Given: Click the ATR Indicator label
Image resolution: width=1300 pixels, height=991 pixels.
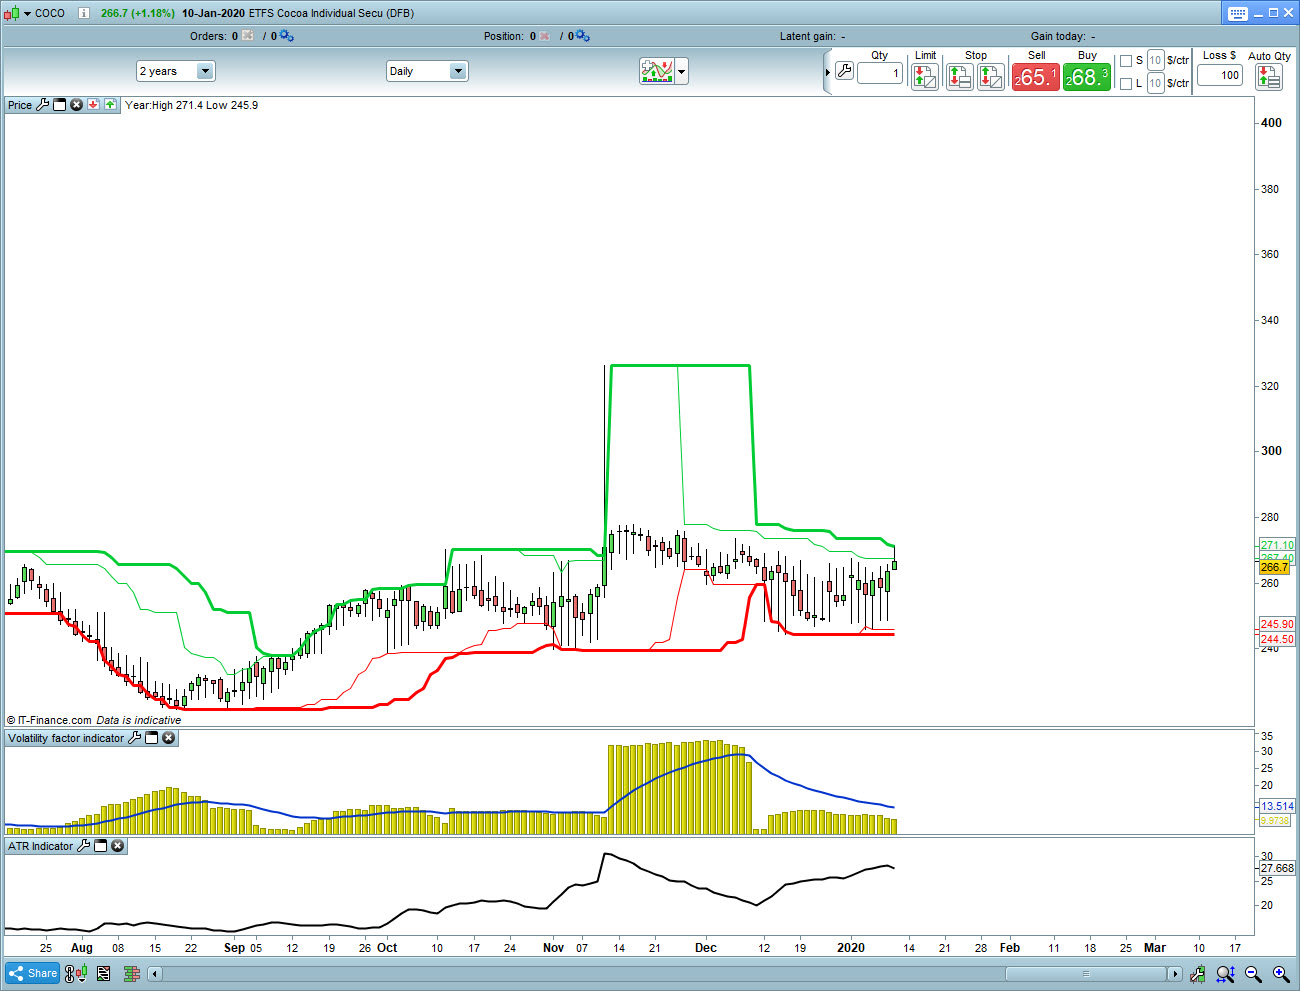Looking at the screenshot, I should click(x=41, y=846).
